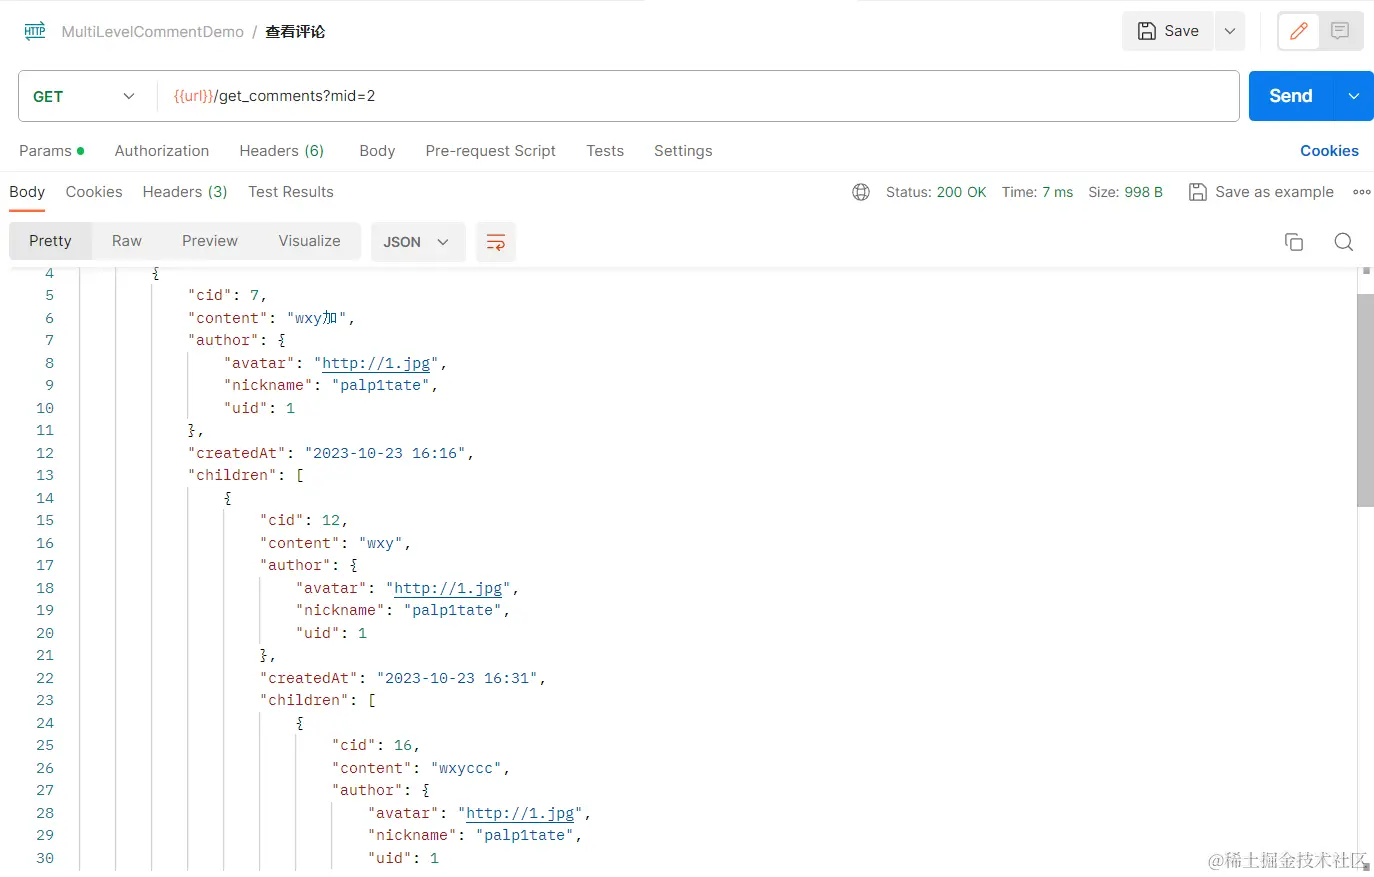Viewport: 1374px width, 877px height.
Task: Select the response Body tab
Action: (27, 192)
